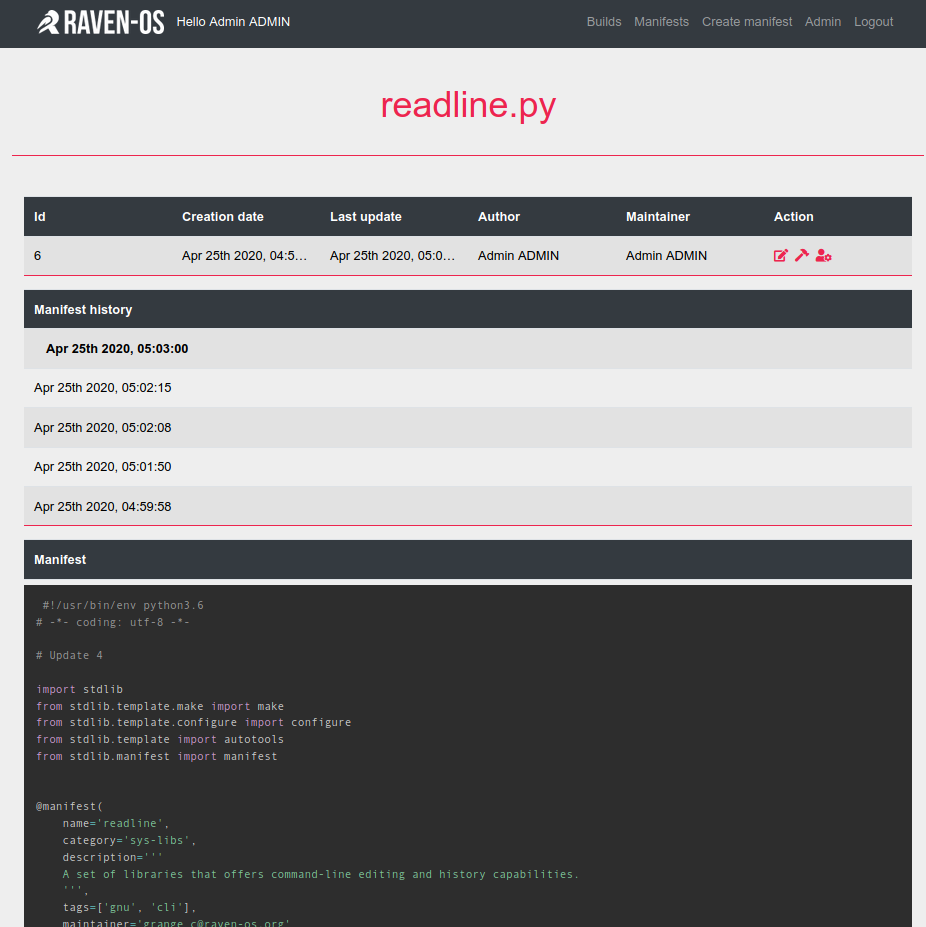Select history entry Apr 25th 2020, 04:59:58

pyautogui.click(x=103, y=507)
